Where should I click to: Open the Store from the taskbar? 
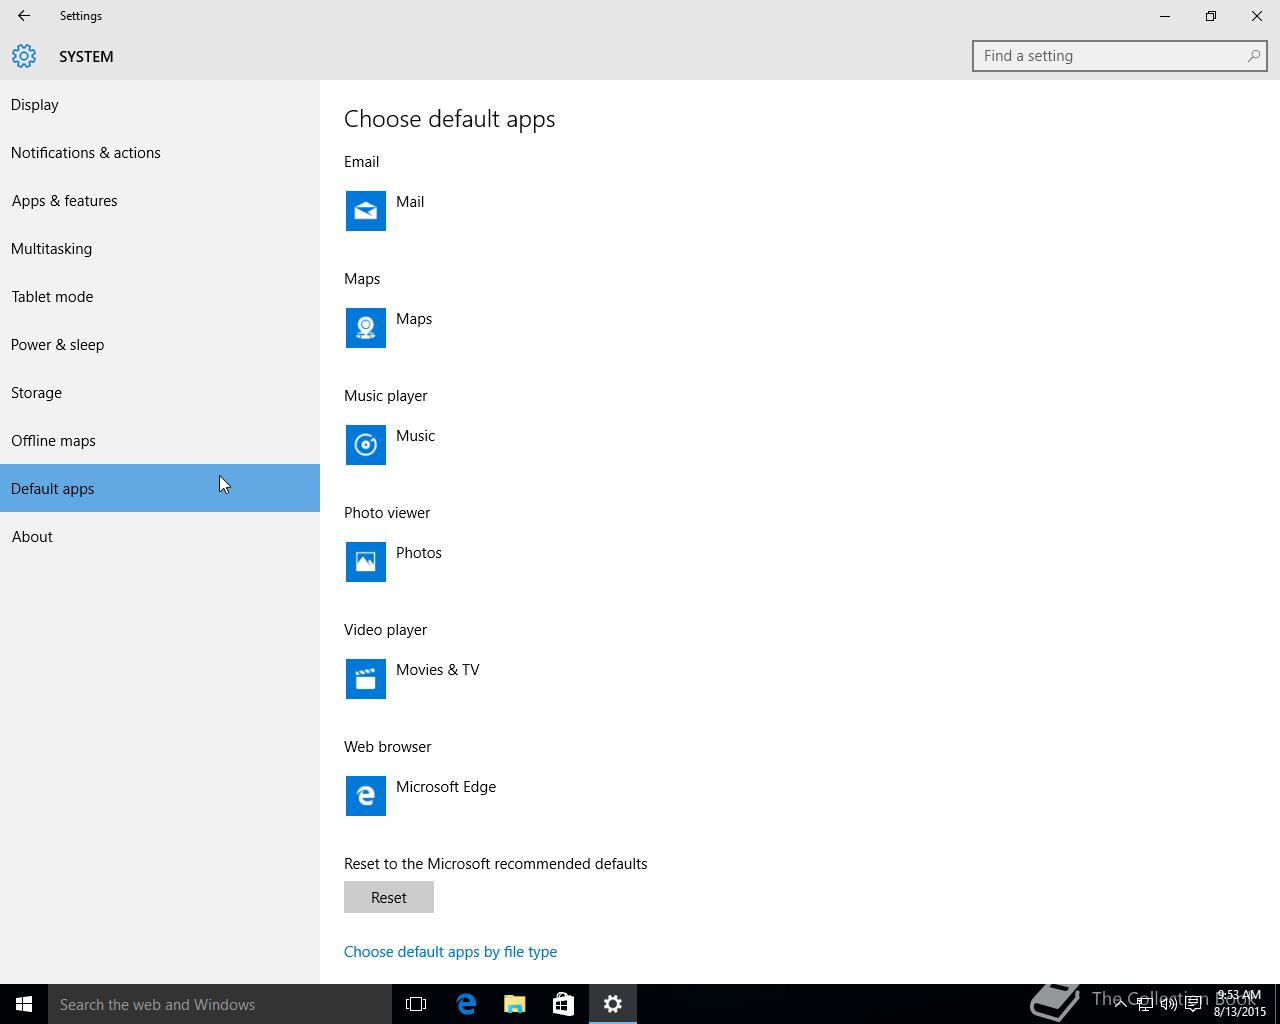[x=564, y=1004]
